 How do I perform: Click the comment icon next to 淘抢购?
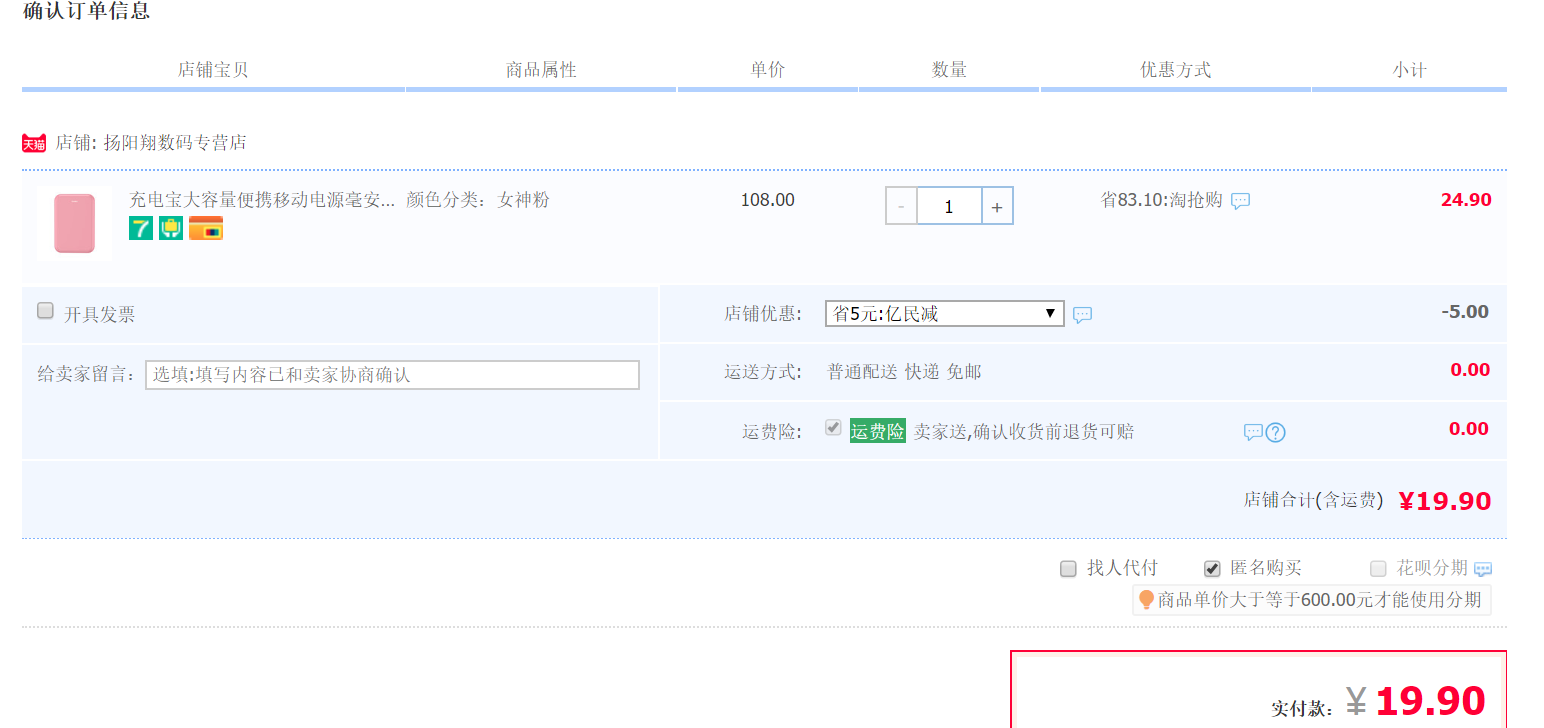[1240, 201]
